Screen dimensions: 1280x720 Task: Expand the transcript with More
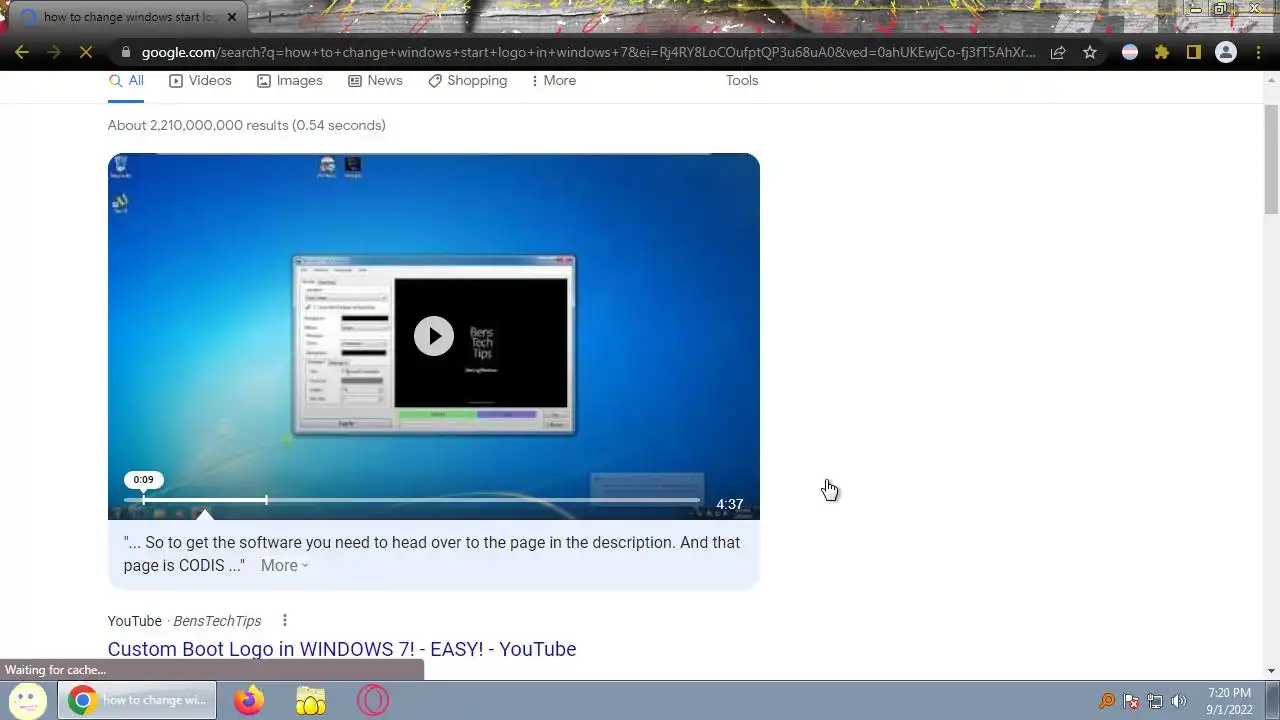click(284, 566)
